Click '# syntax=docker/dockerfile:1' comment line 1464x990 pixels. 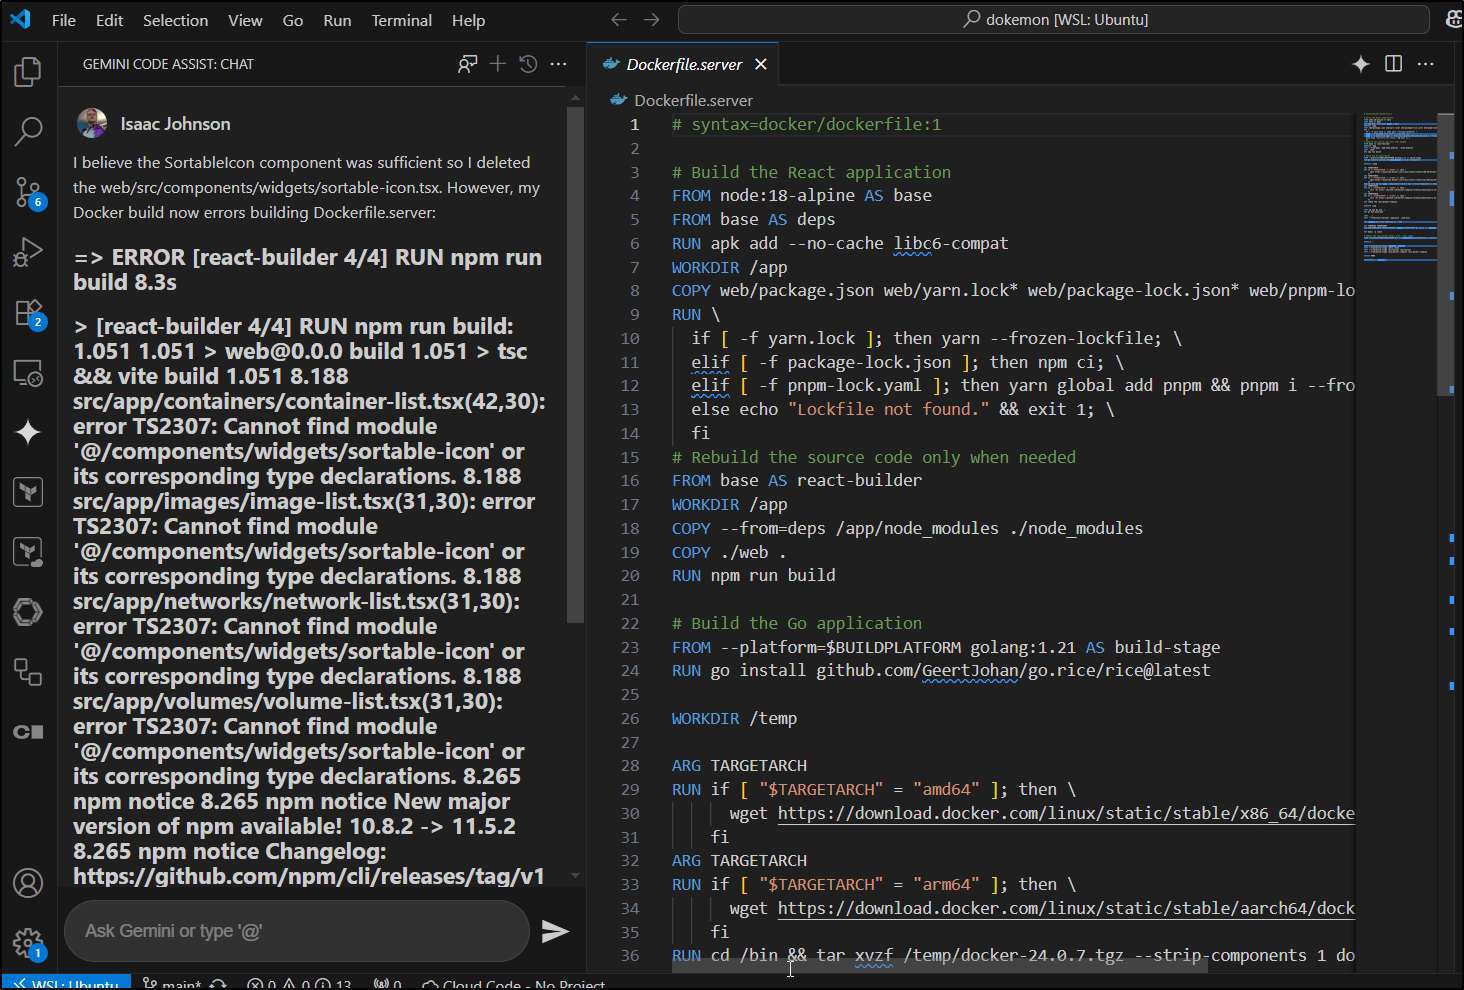(806, 125)
